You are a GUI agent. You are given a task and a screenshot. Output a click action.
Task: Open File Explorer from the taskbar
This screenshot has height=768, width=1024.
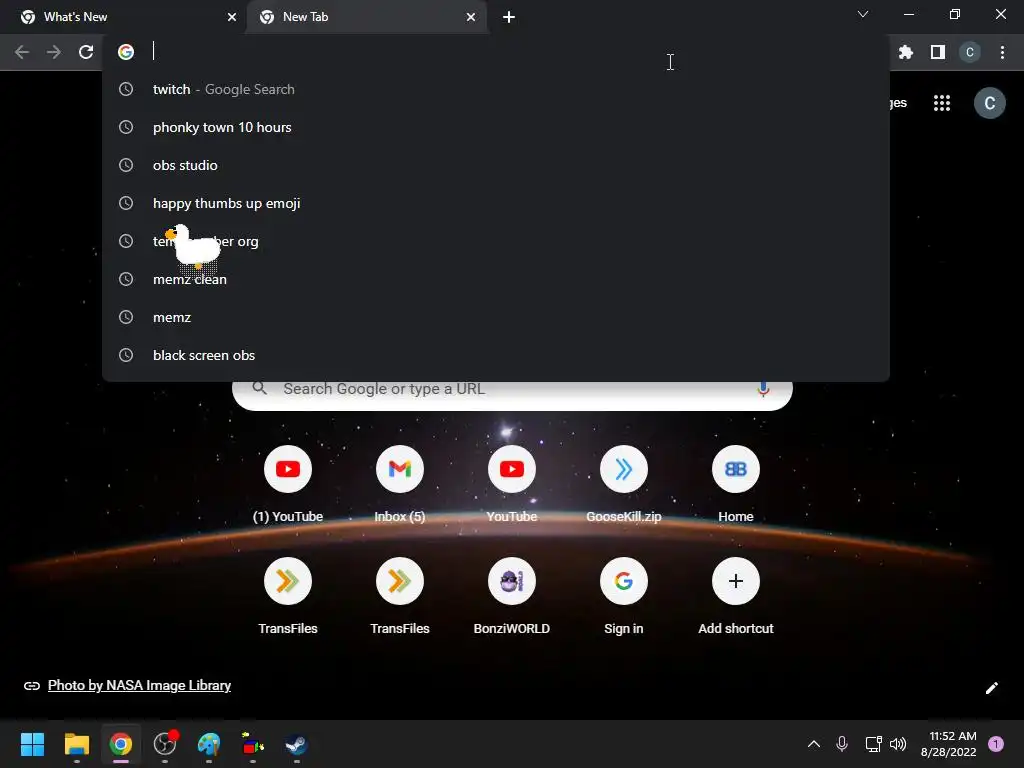(76, 744)
